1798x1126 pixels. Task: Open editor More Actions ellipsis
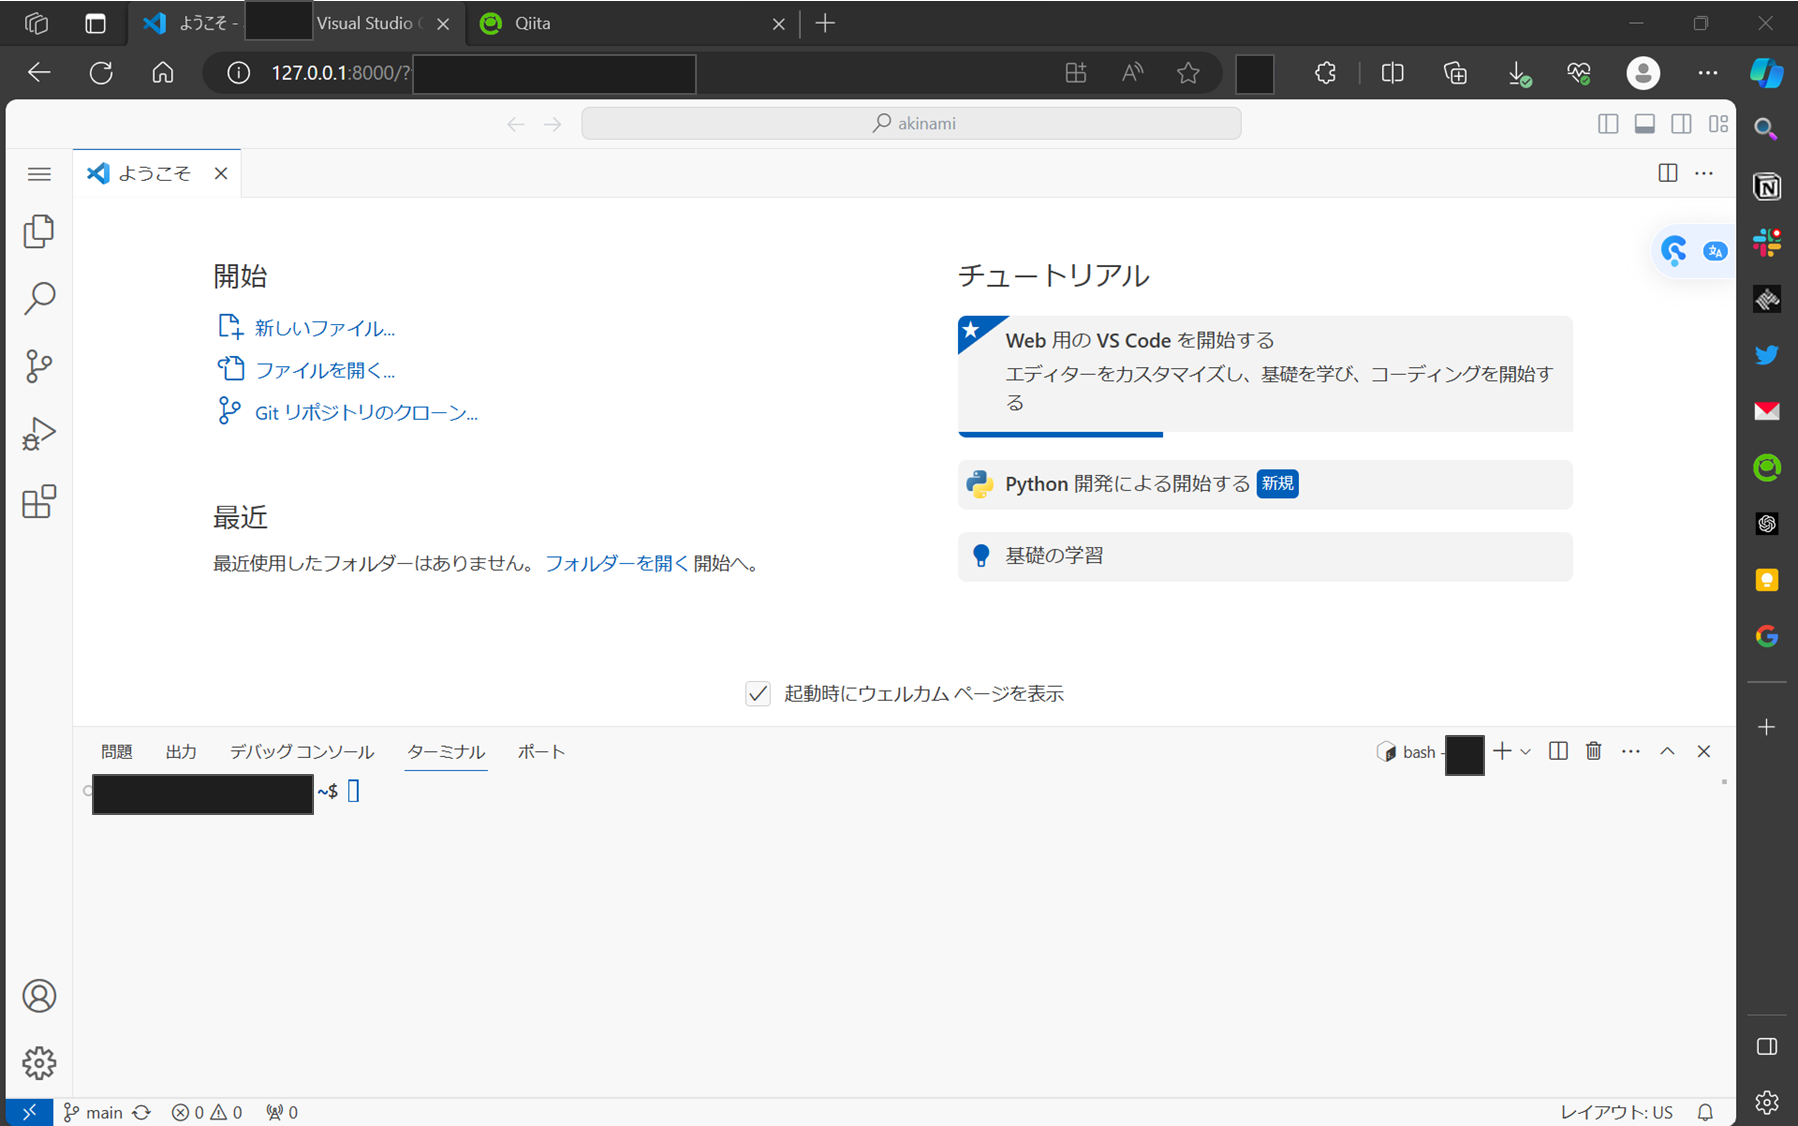point(1704,173)
